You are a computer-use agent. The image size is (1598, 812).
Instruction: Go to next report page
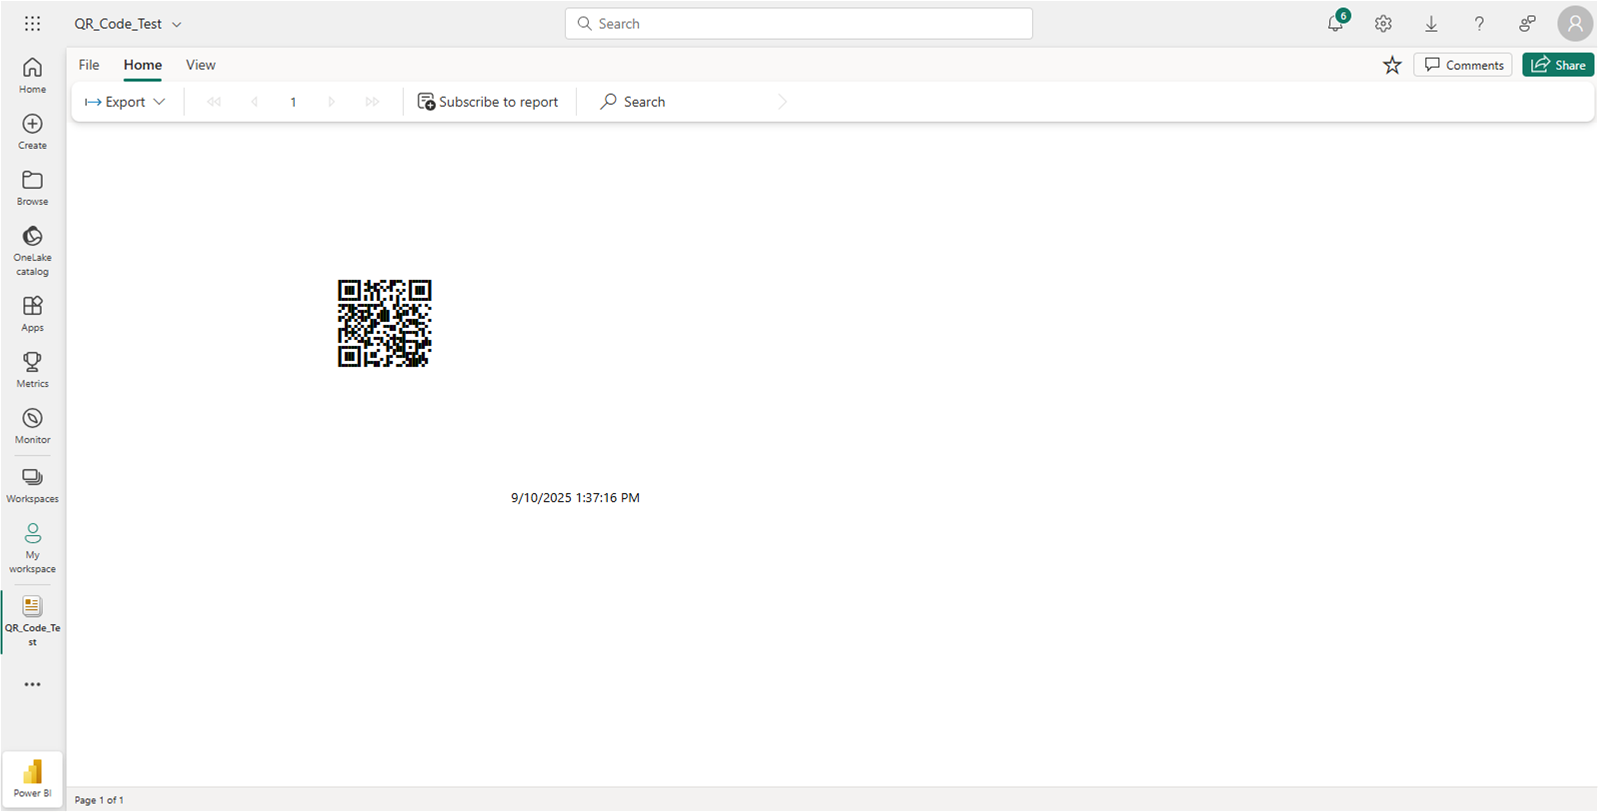click(331, 102)
